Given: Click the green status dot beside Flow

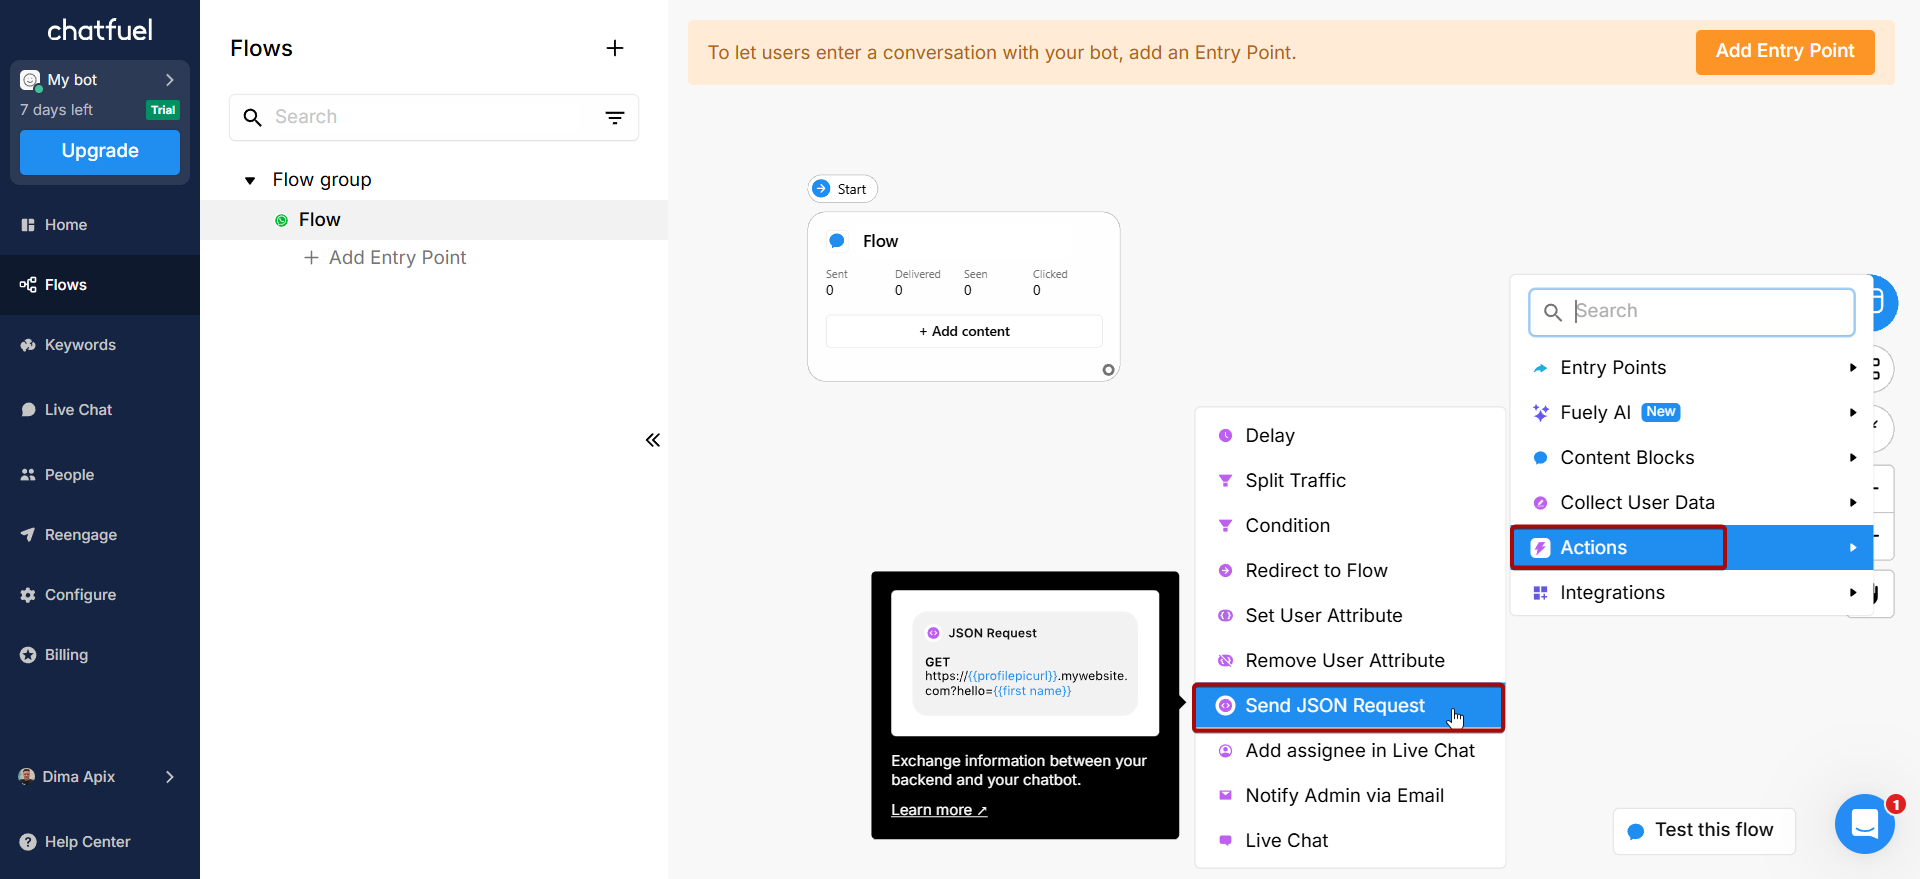Looking at the screenshot, I should [x=282, y=220].
